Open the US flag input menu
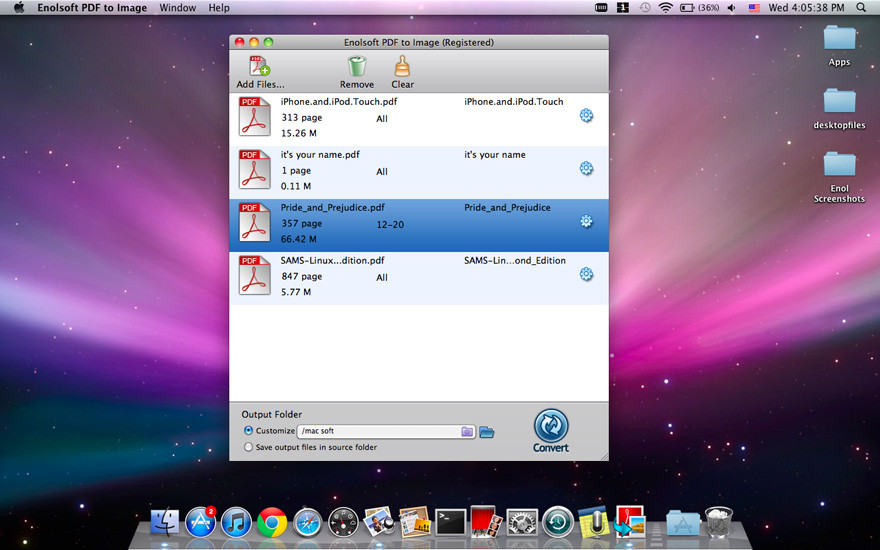Image resolution: width=880 pixels, height=550 pixels. point(754,8)
